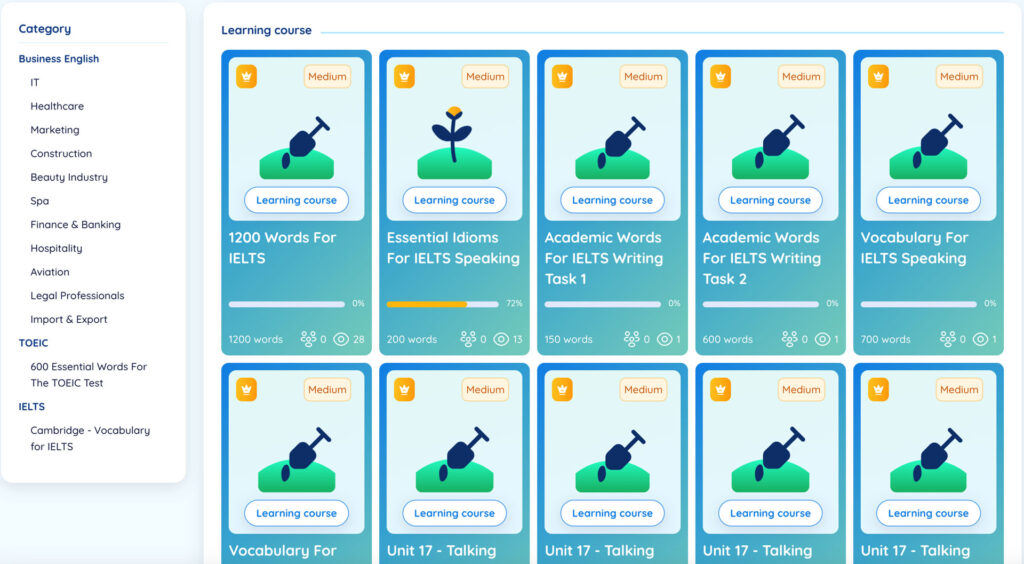Click eye views icon on 1200 words card
The width and height of the screenshot is (1024, 564).
pos(341,339)
